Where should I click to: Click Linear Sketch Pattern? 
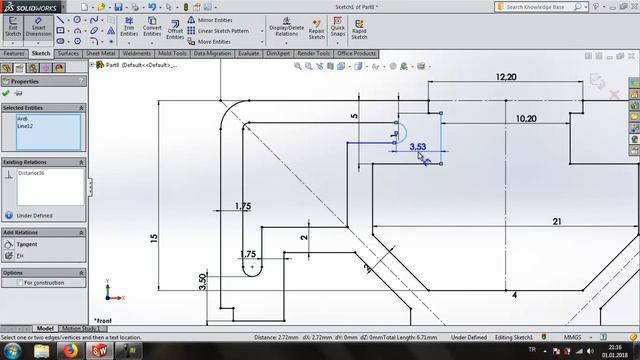point(218,31)
